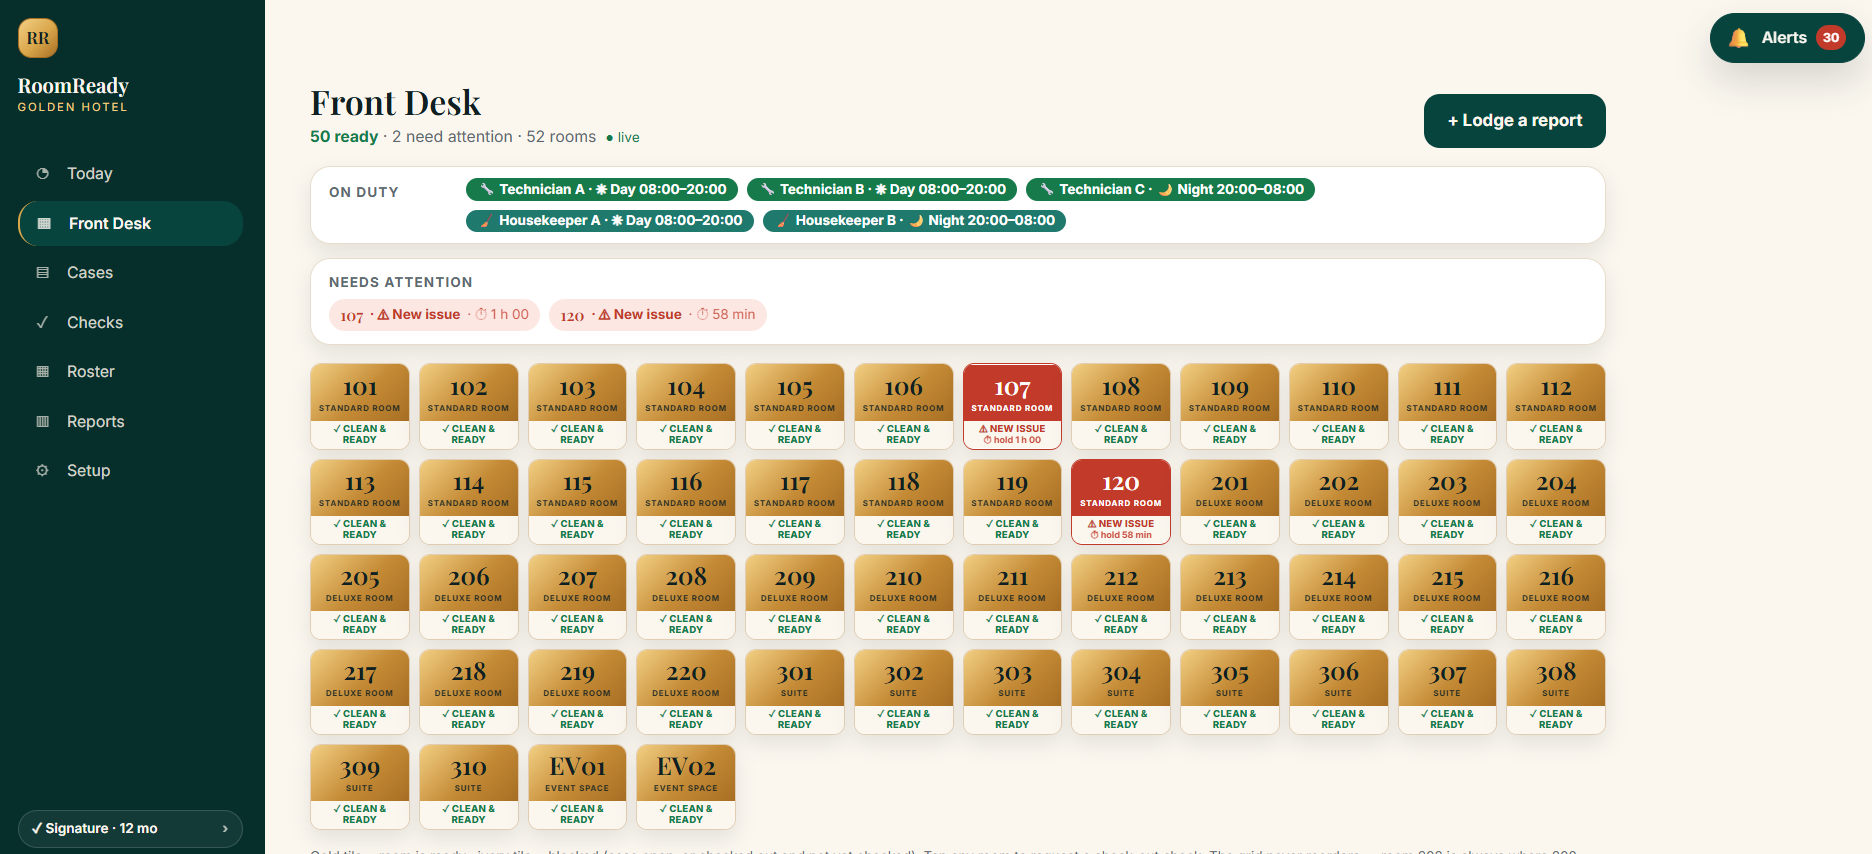1872x854 pixels.
Task: Select deluxe room 208 tile
Action: [x=686, y=596]
